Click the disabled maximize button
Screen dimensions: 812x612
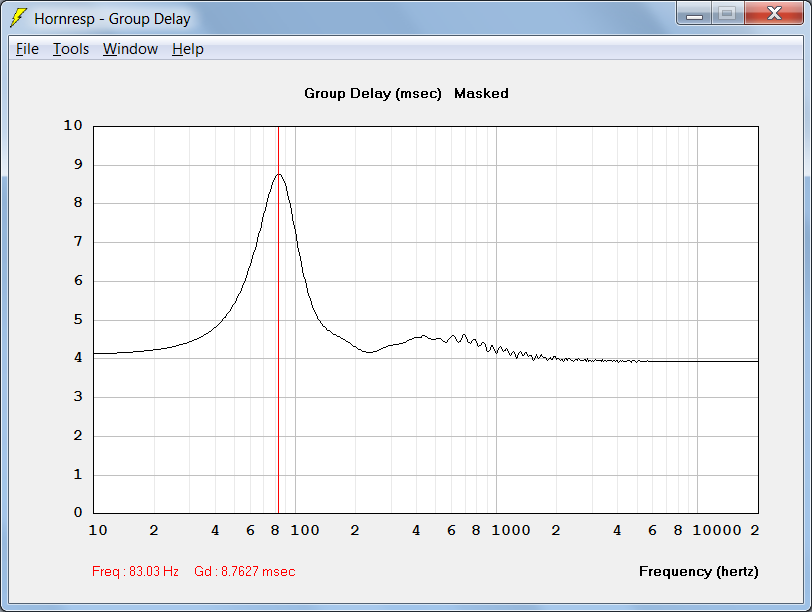tap(727, 14)
